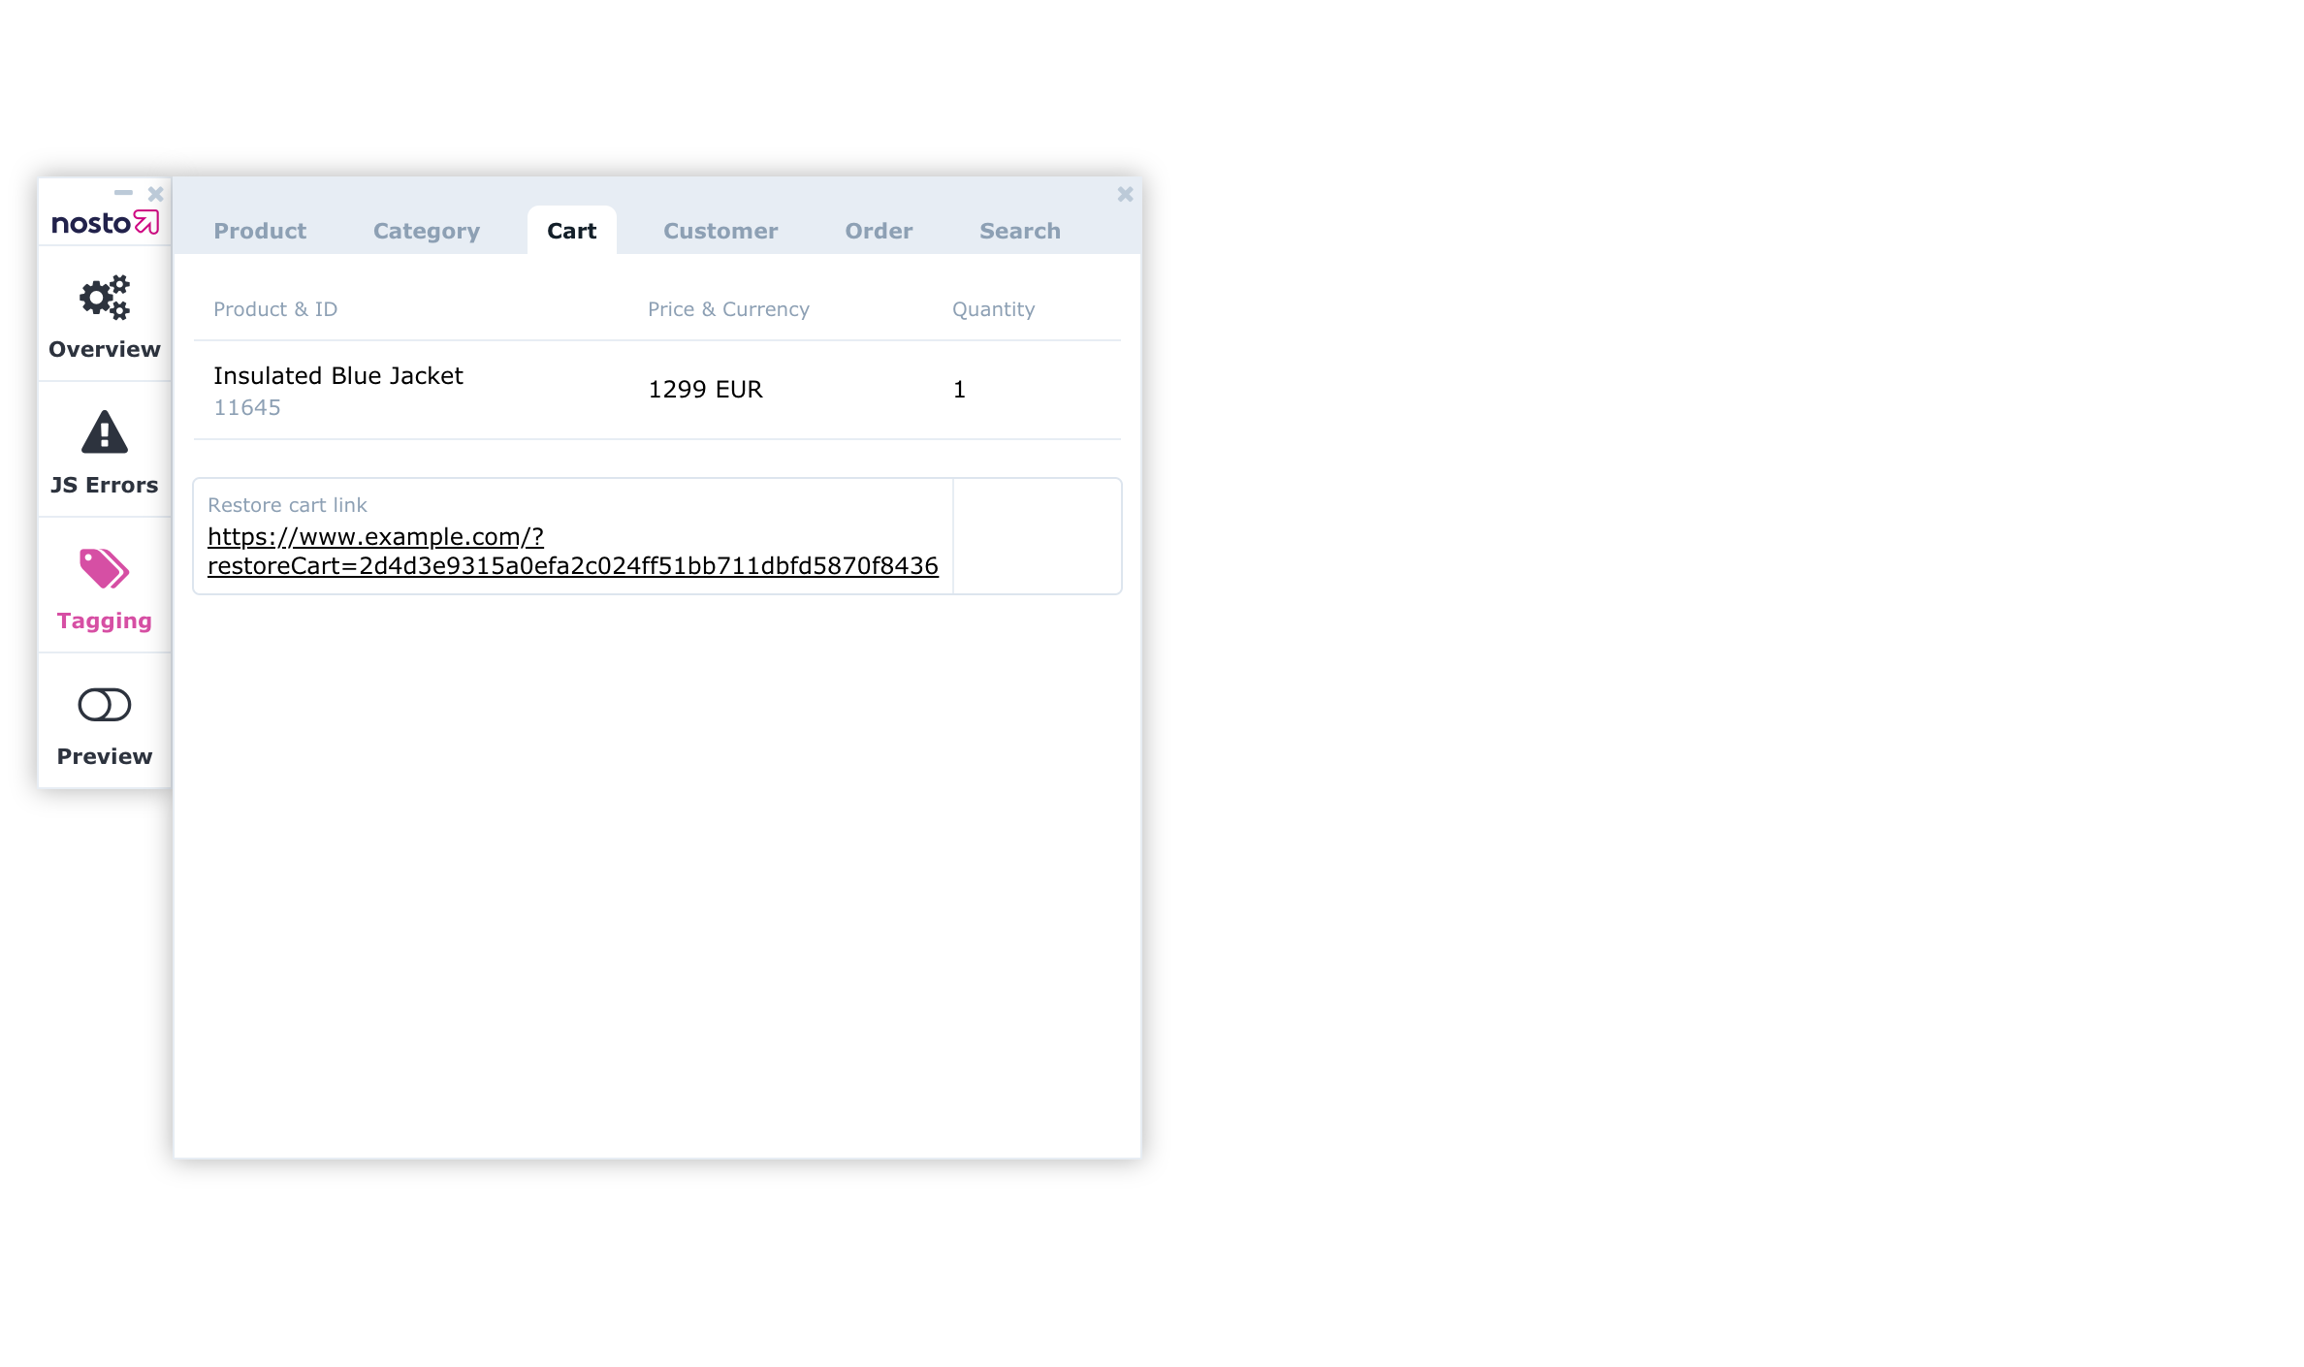Click the Insulated Blue Jacket product name
The image size is (2304, 1367).
click(x=338, y=376)
